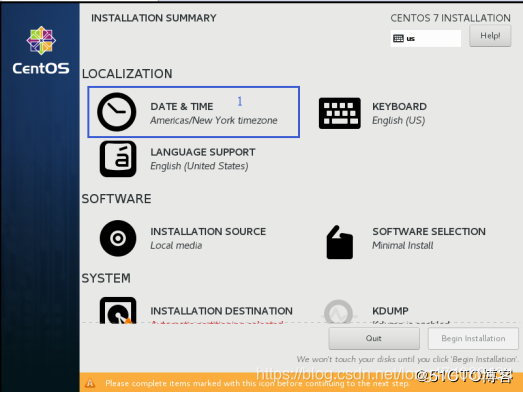Click the 'Local media' text
Screen dimensions: 523x393
coord(176,246)
